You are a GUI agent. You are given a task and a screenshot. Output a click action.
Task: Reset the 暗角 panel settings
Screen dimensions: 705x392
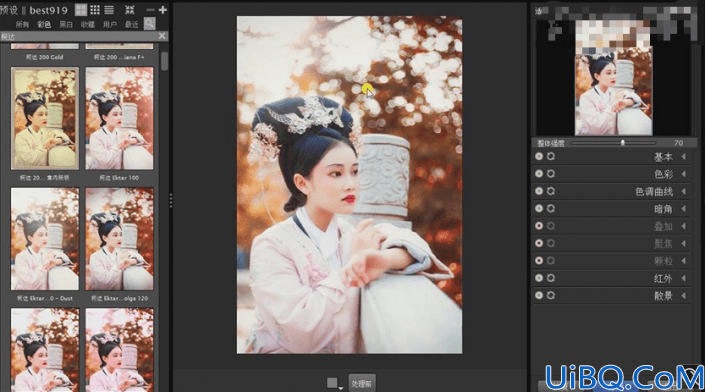[x=551, y=209]
